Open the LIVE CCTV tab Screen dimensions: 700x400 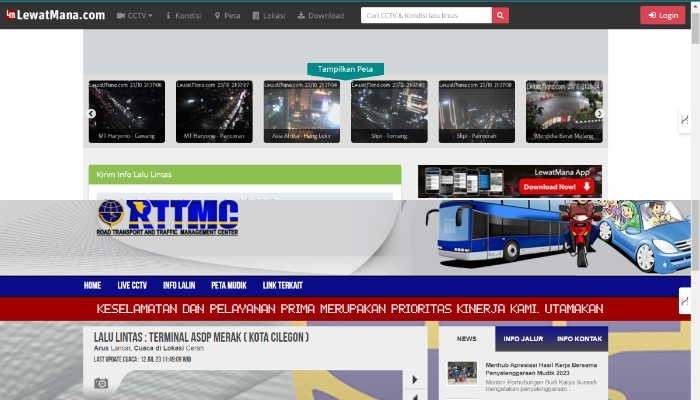[x=132, y=286]
